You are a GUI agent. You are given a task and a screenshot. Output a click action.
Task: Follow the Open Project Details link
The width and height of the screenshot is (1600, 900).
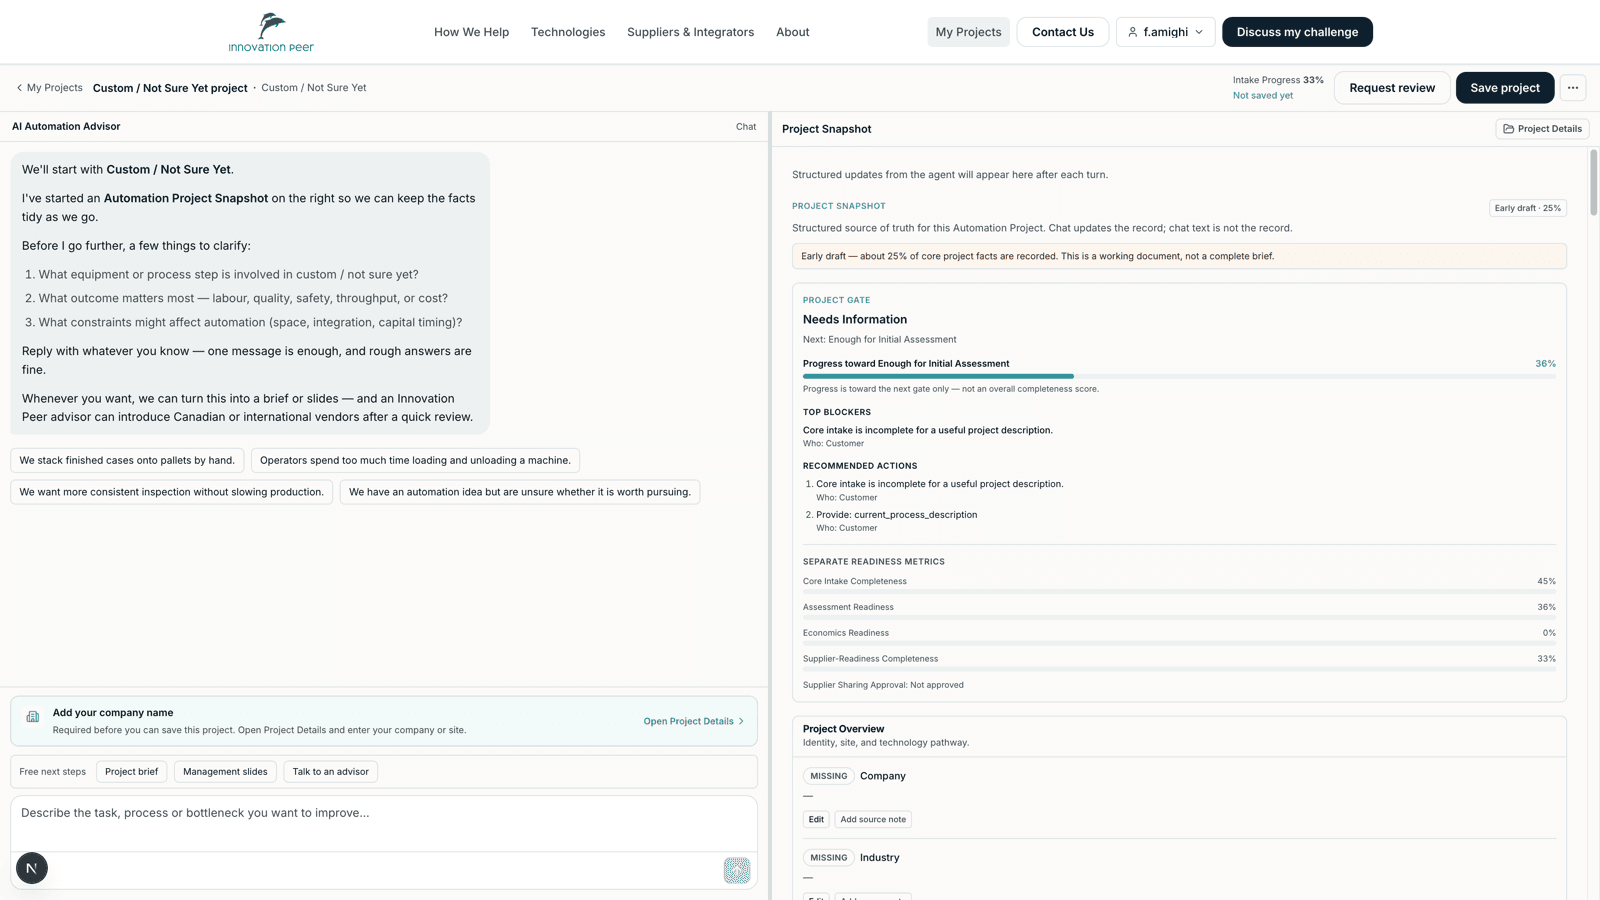coord(694,721)
